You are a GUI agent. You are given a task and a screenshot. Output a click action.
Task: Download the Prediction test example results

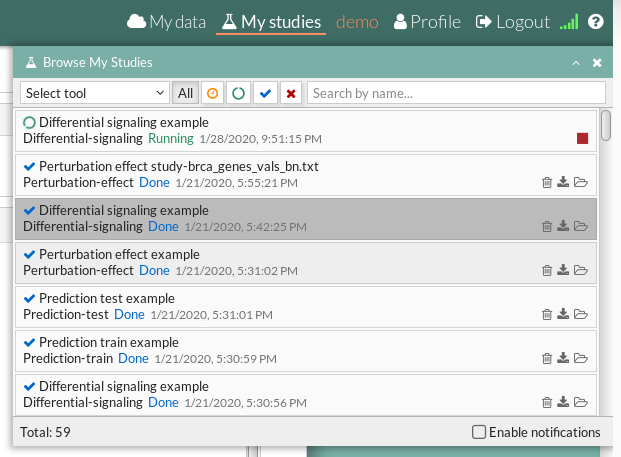[x=563, y=314]
